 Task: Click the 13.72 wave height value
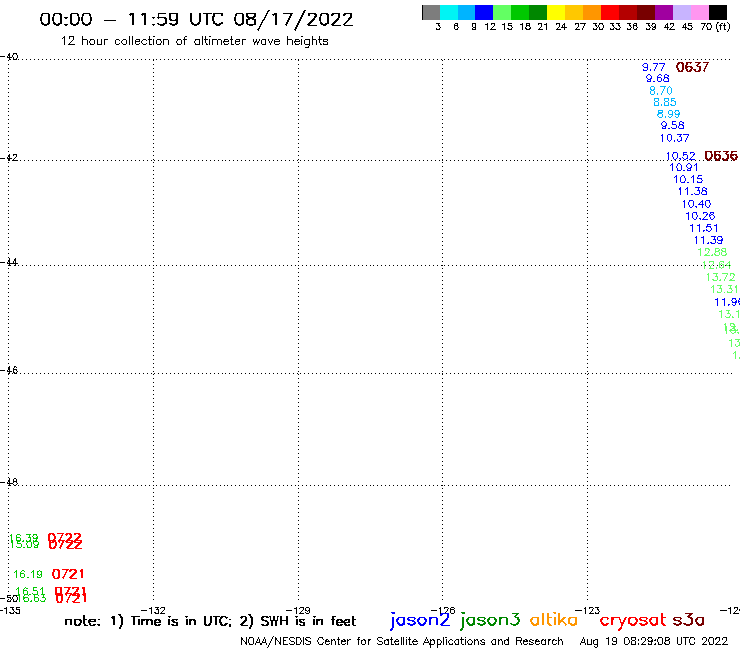tap(721, 277)
